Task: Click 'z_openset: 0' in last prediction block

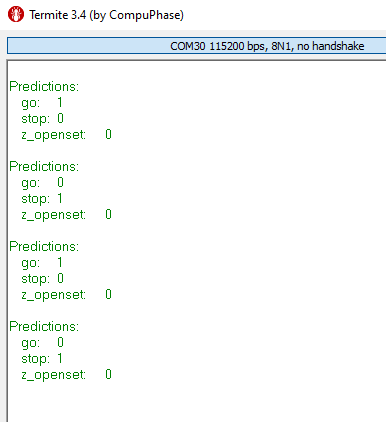Action: point(66,374)
